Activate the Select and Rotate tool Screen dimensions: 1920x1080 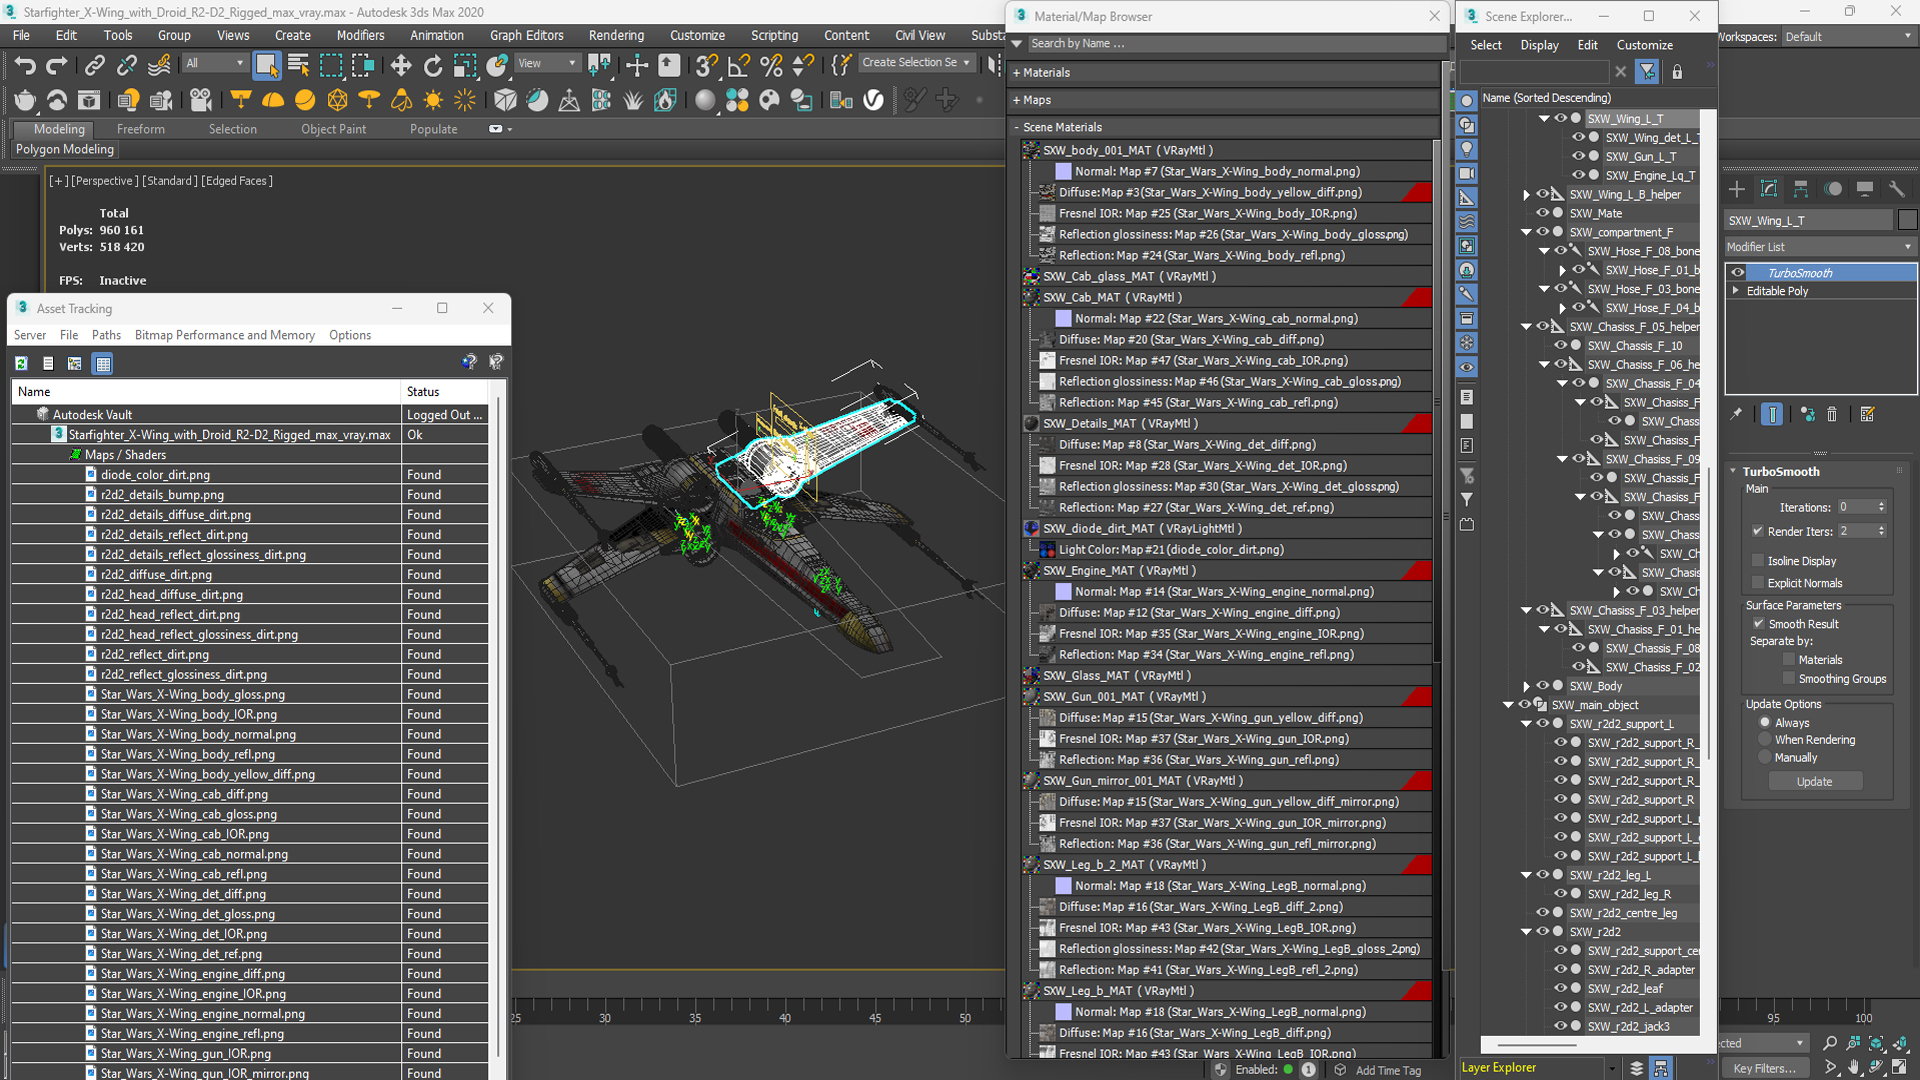click(x=432, y=66)
